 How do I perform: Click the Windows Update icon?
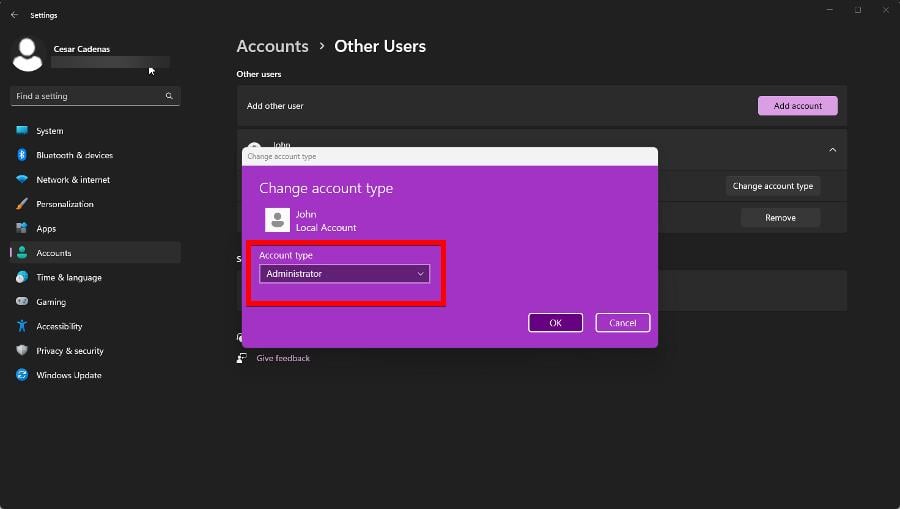point(22,375)
